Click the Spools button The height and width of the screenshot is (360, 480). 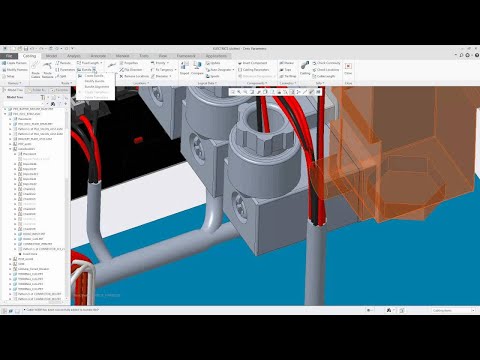[x=212, y=76]
